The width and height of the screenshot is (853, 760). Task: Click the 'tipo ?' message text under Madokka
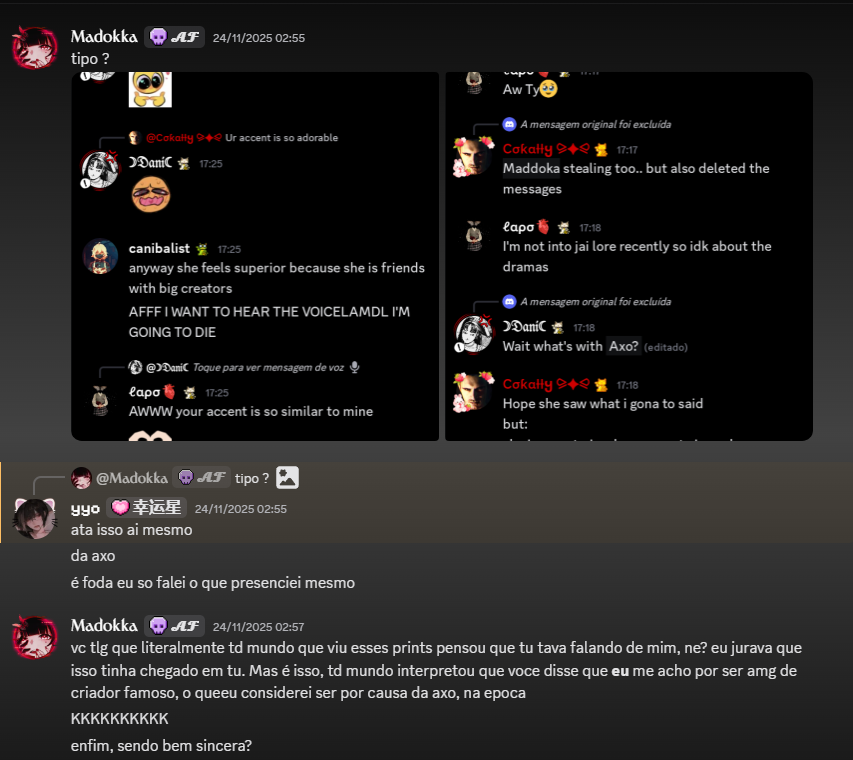click(90, 59)
